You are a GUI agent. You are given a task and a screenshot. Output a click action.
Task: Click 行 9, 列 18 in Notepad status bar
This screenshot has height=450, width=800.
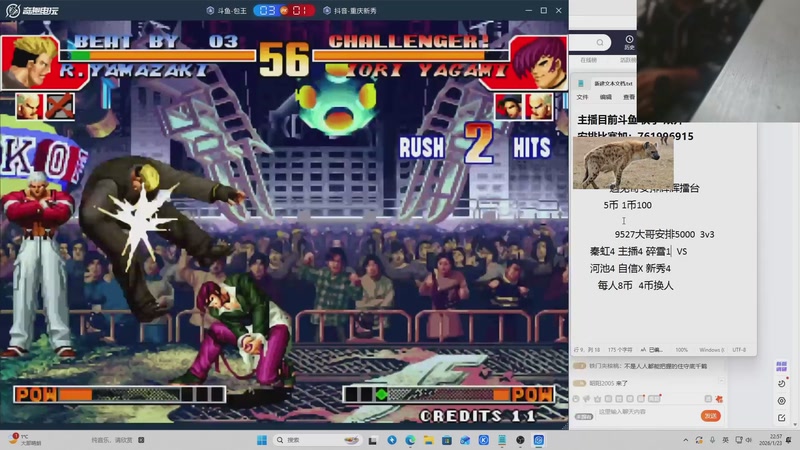point(587,350)
